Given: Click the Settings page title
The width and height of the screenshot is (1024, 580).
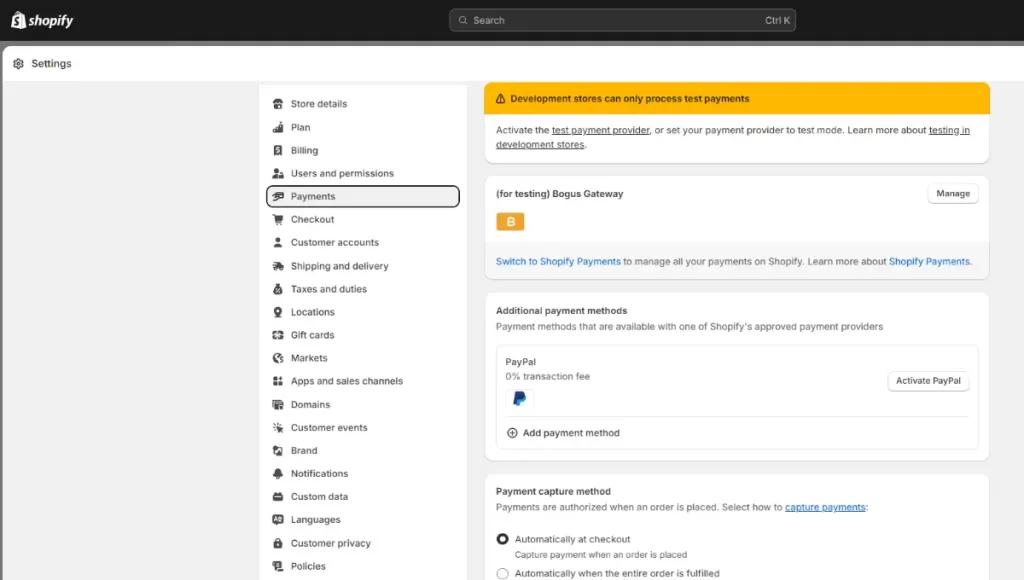Looking at the screenshot, I should (x=51, y=63).
